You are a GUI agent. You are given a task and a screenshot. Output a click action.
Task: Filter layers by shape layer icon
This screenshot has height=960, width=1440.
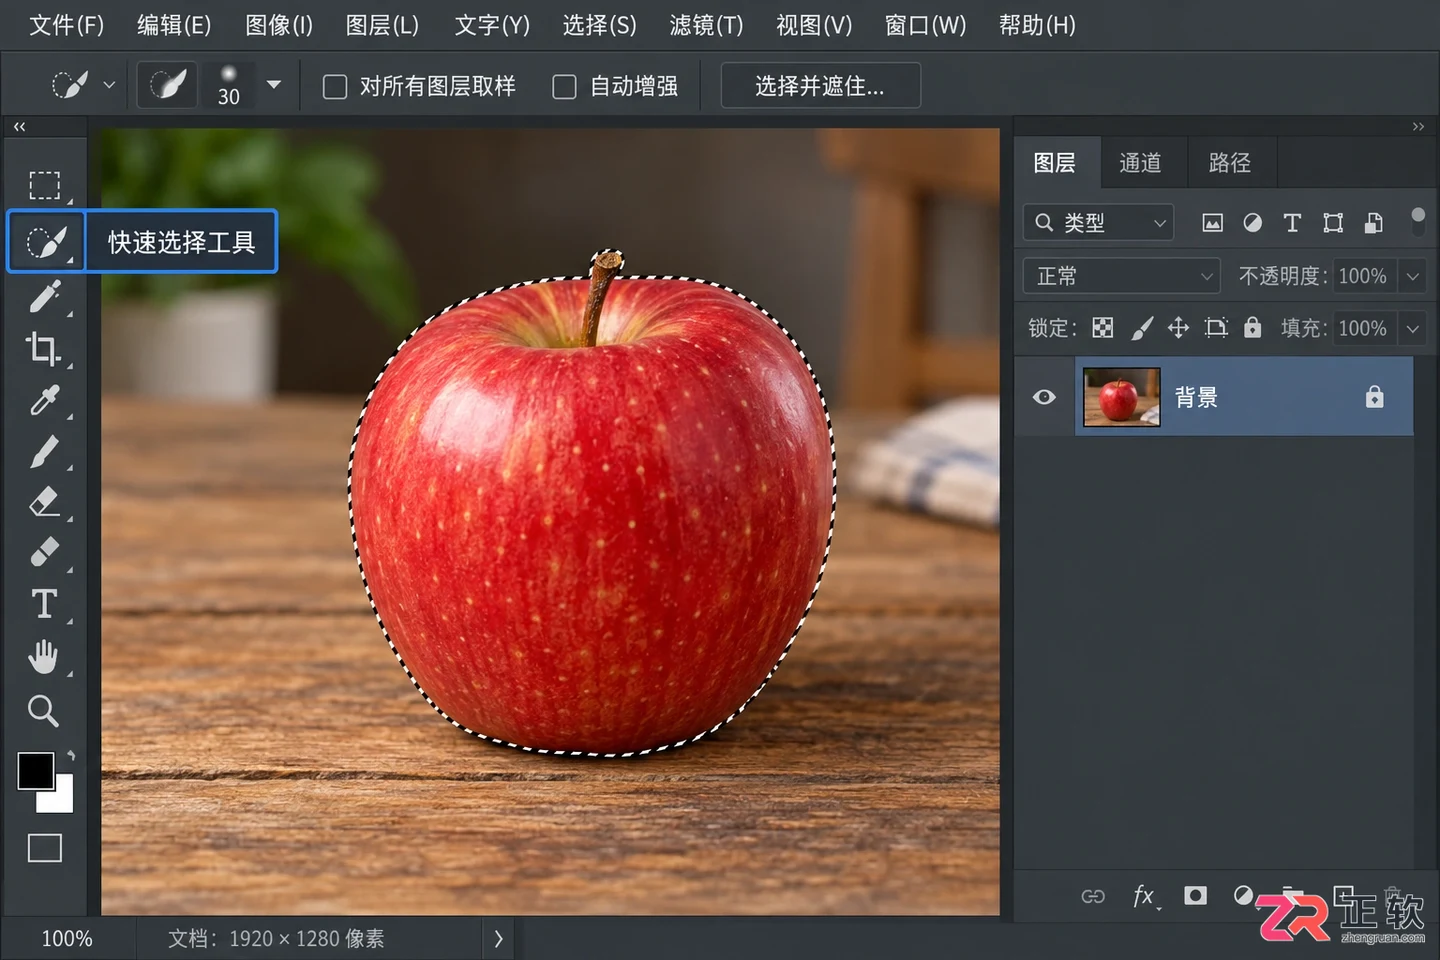coord(1333,223)
